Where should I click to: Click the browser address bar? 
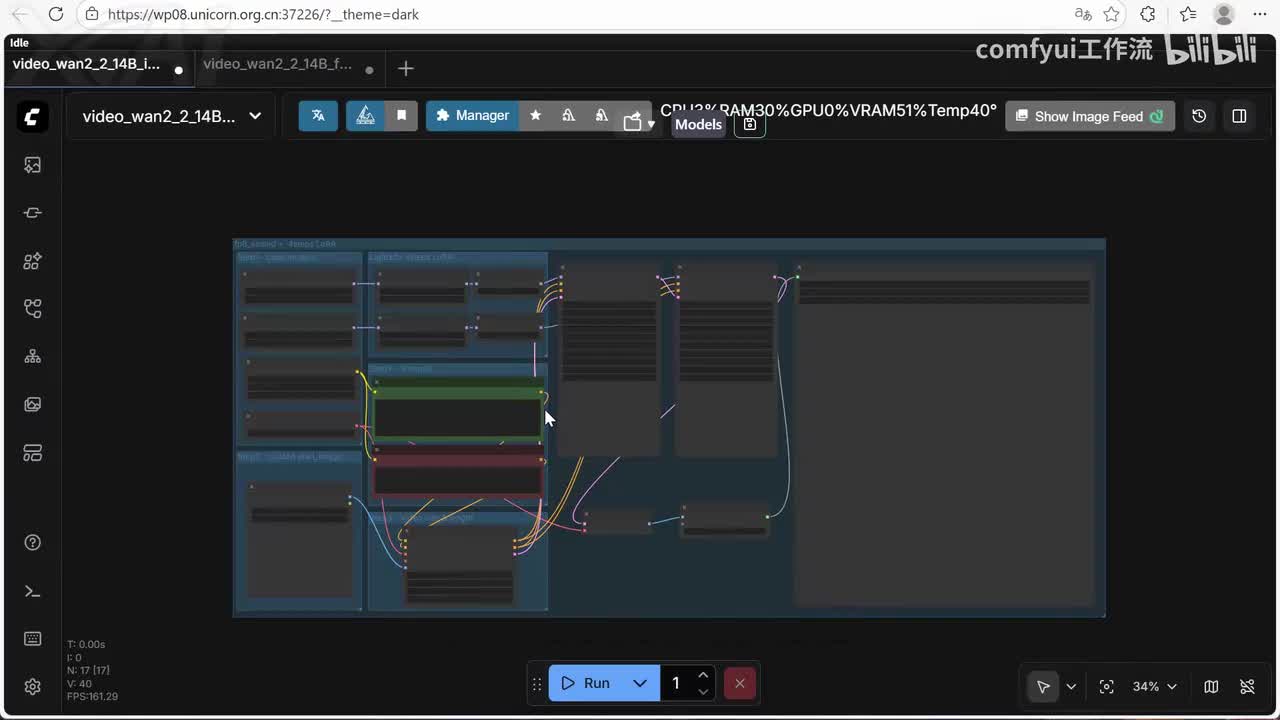click(x=571, y=15)
